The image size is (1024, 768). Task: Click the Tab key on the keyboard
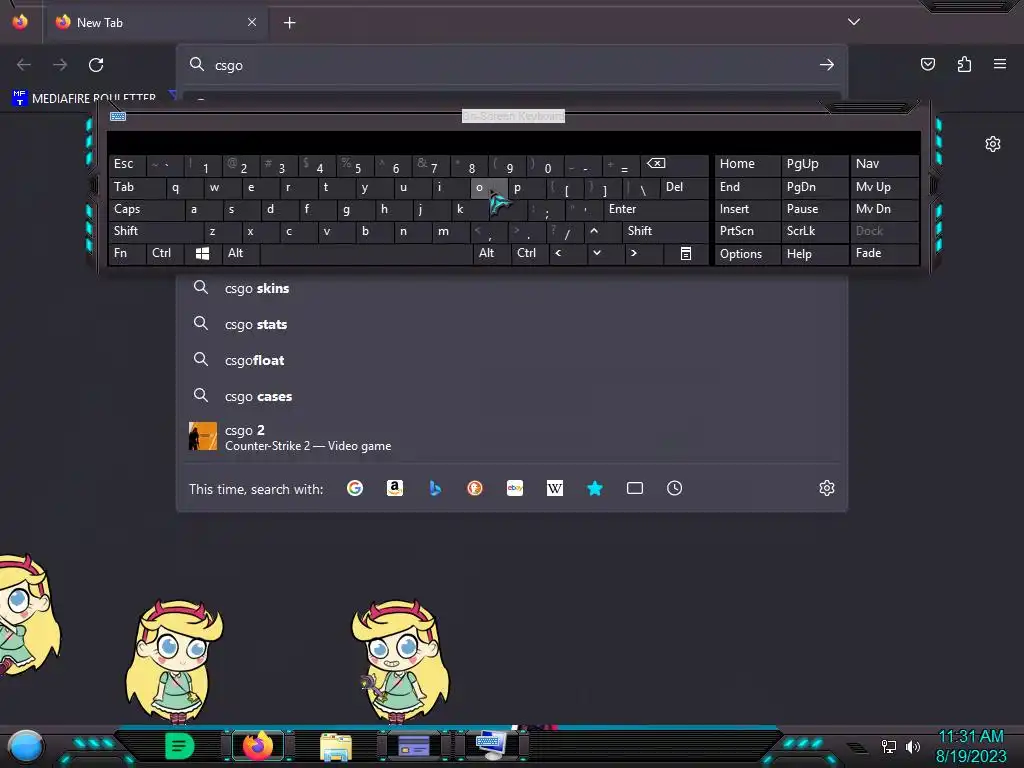point(136,187)
